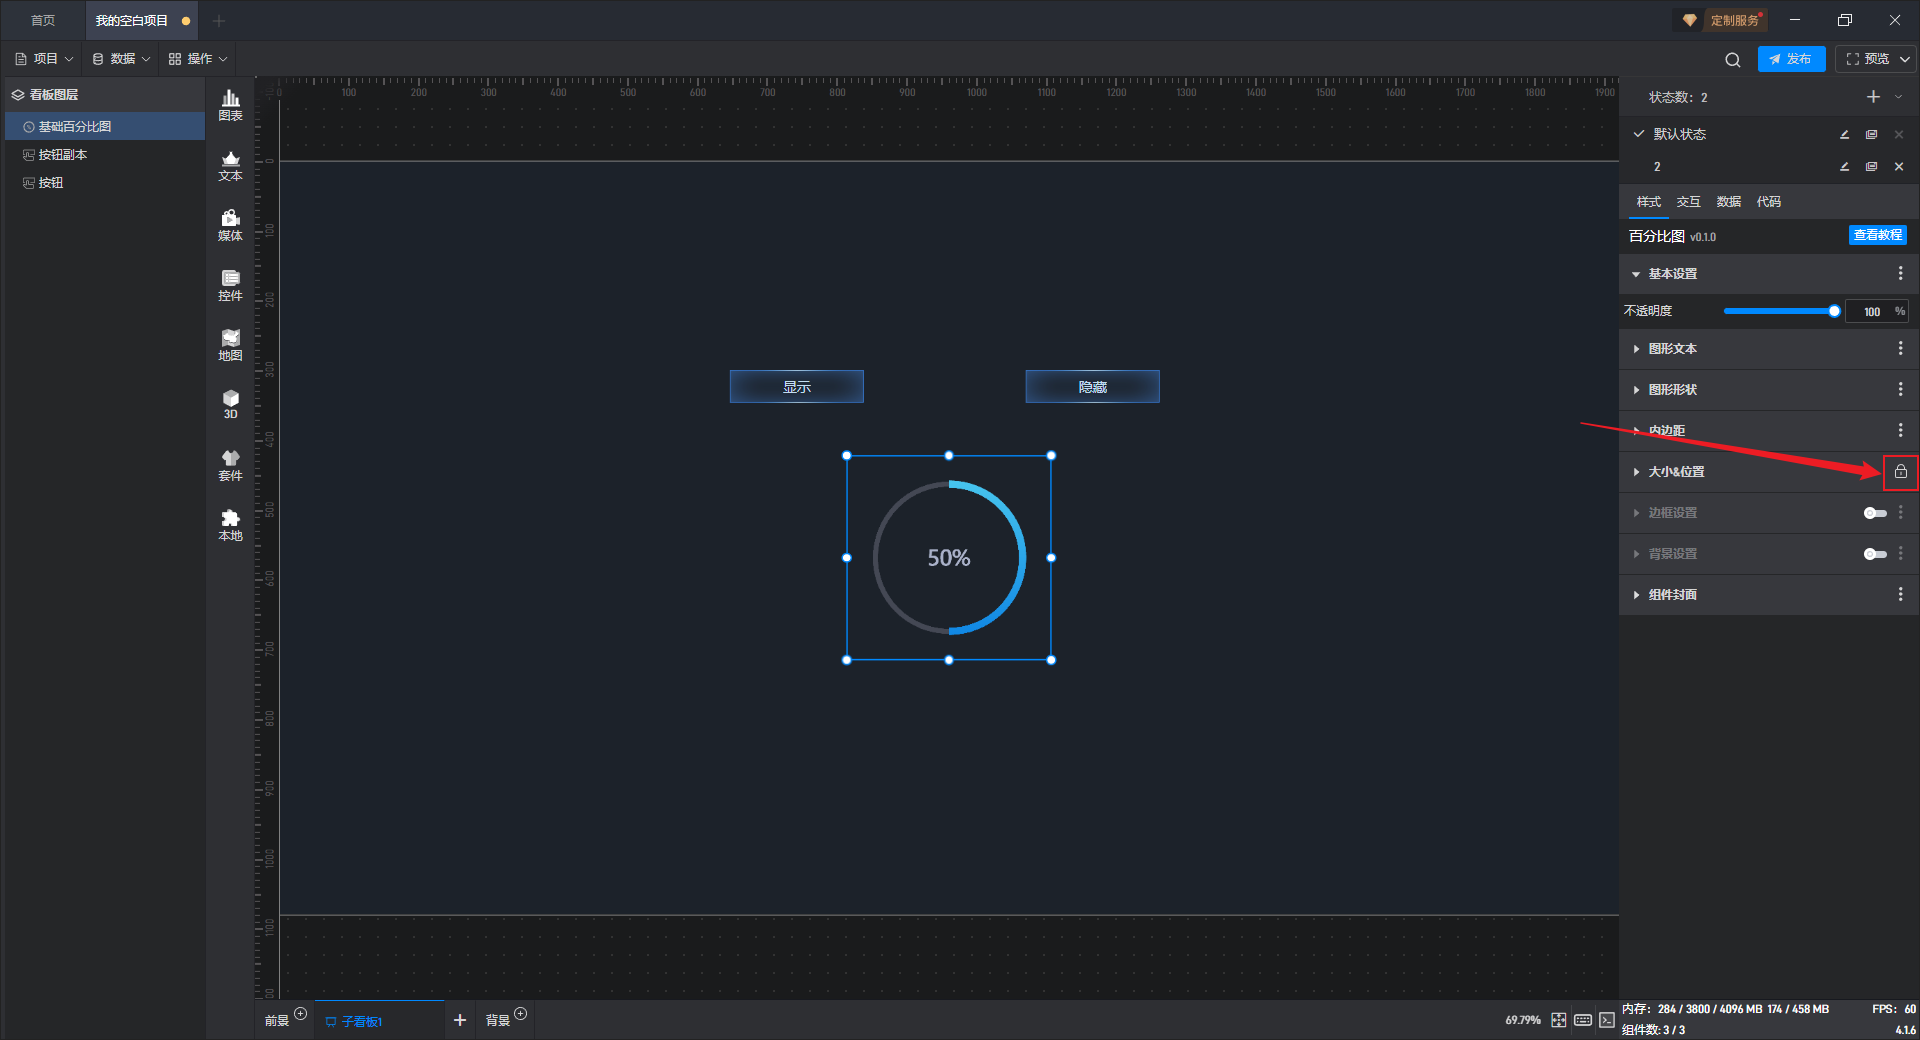Click the 预览 preview button
The image size is (1920, 1040).
[x=1866, y=59]
